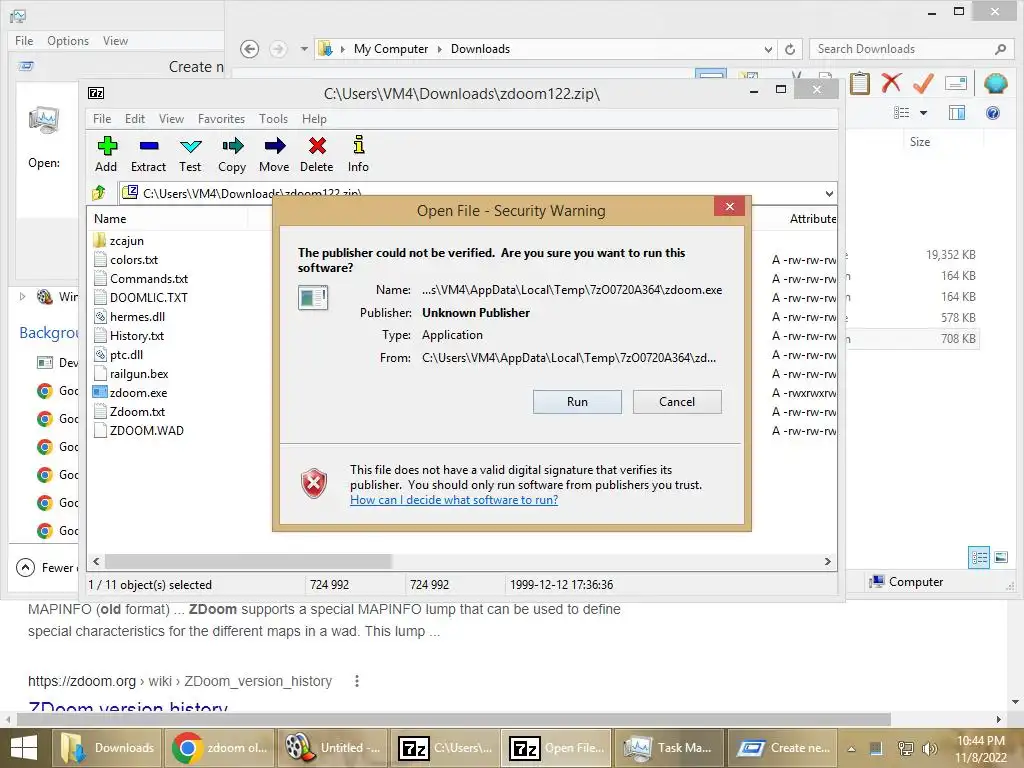This screenshot has height=768, width=1024.
Task: Click the 7-Zip horizontal scrollbar thumb
Action: coord(248,561)
